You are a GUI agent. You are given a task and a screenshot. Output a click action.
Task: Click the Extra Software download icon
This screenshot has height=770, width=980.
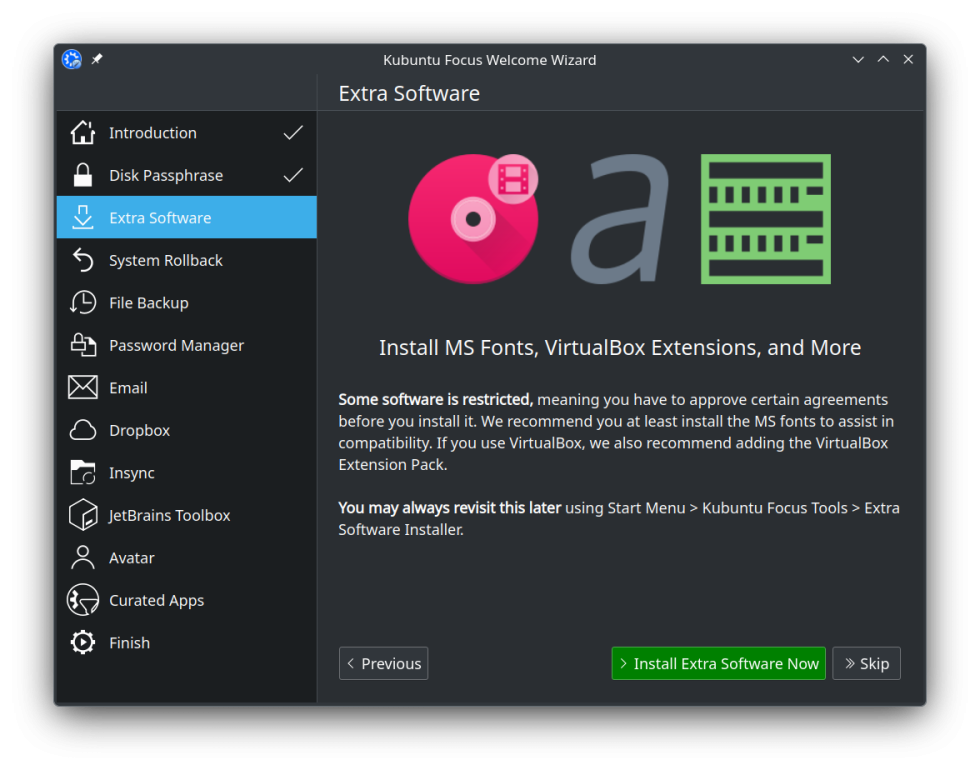pyautogui.click(x=82, y=217)
